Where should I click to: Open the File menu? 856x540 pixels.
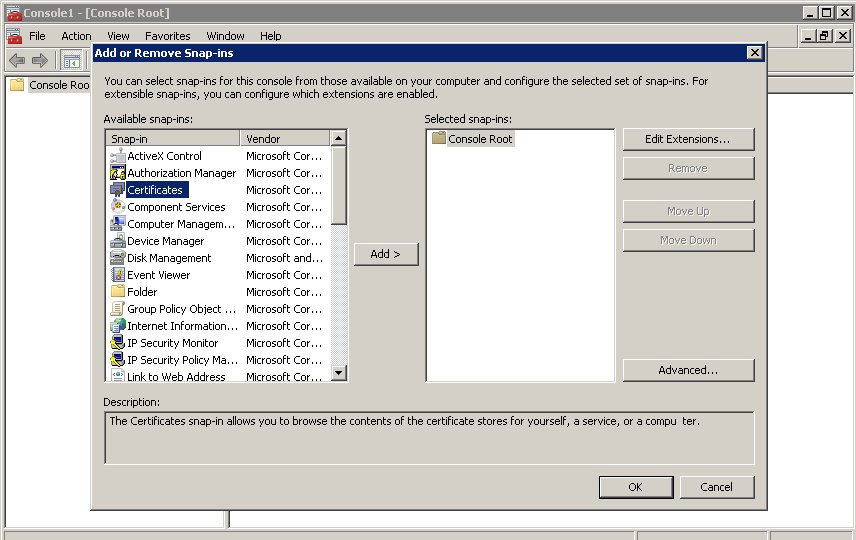37,36
